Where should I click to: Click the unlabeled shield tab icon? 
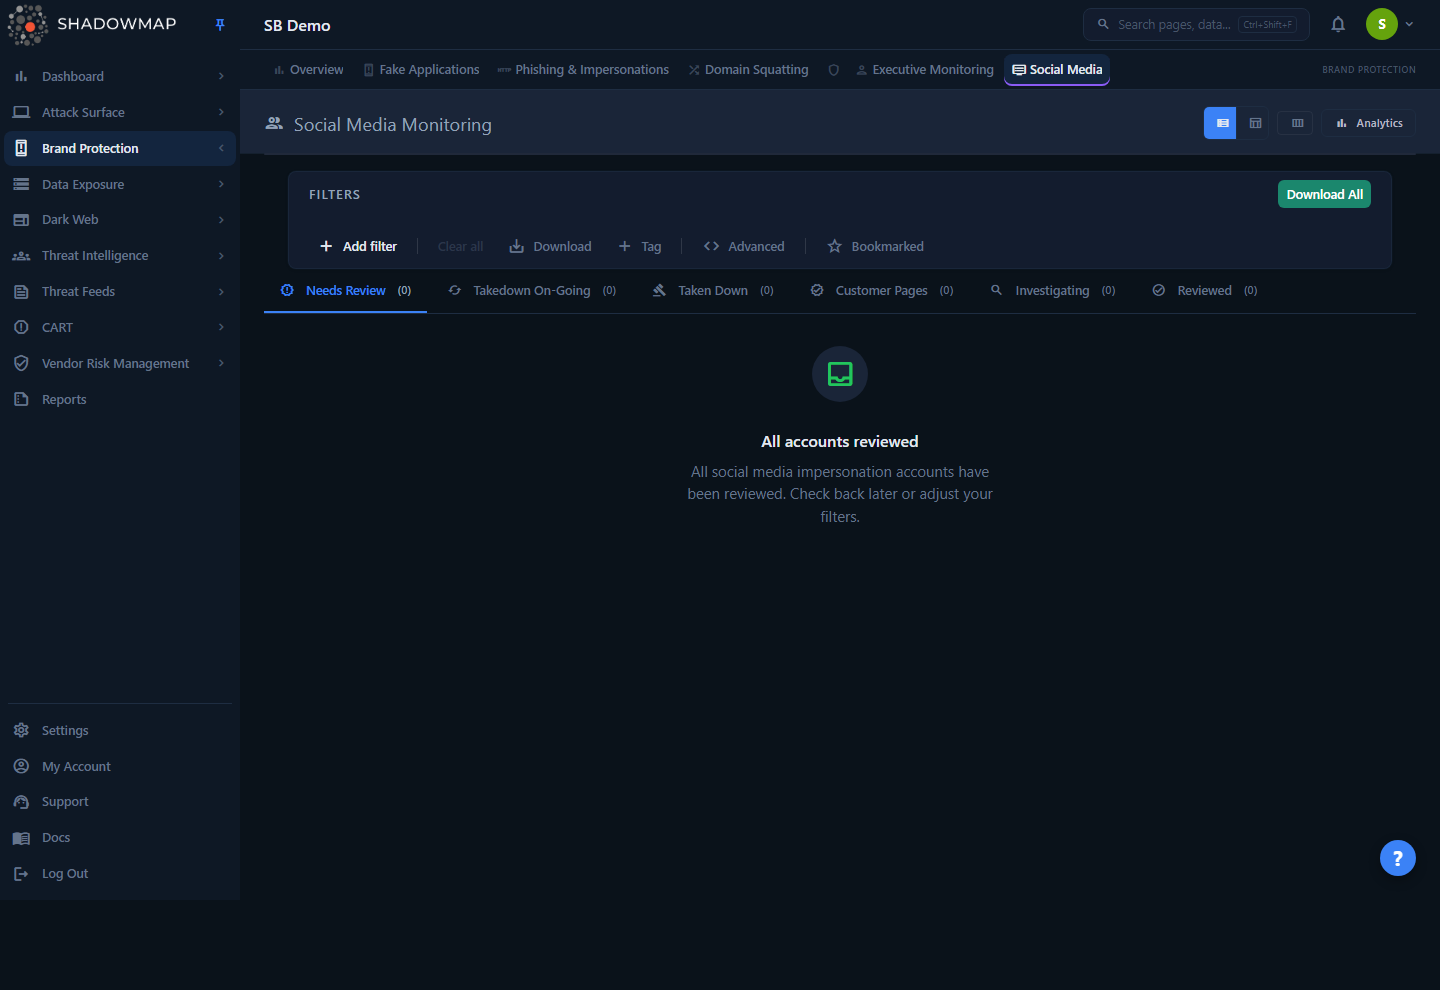[834, 70]
